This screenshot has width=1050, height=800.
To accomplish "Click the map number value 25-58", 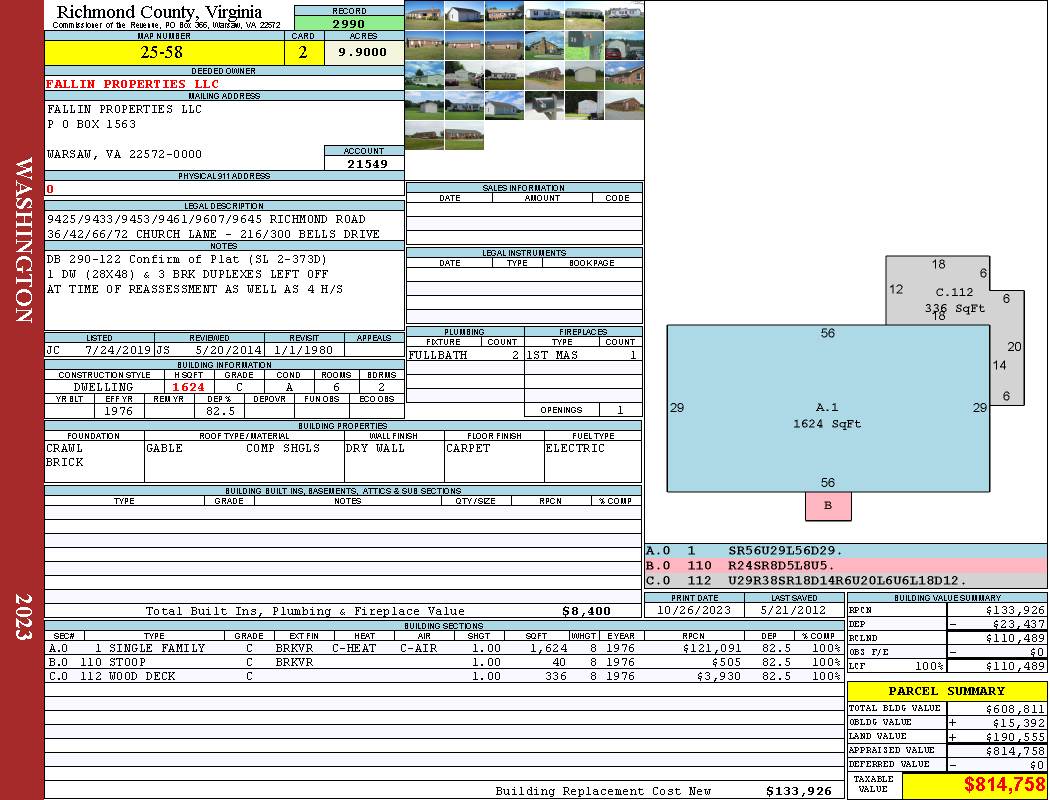I will click(161, 52).
